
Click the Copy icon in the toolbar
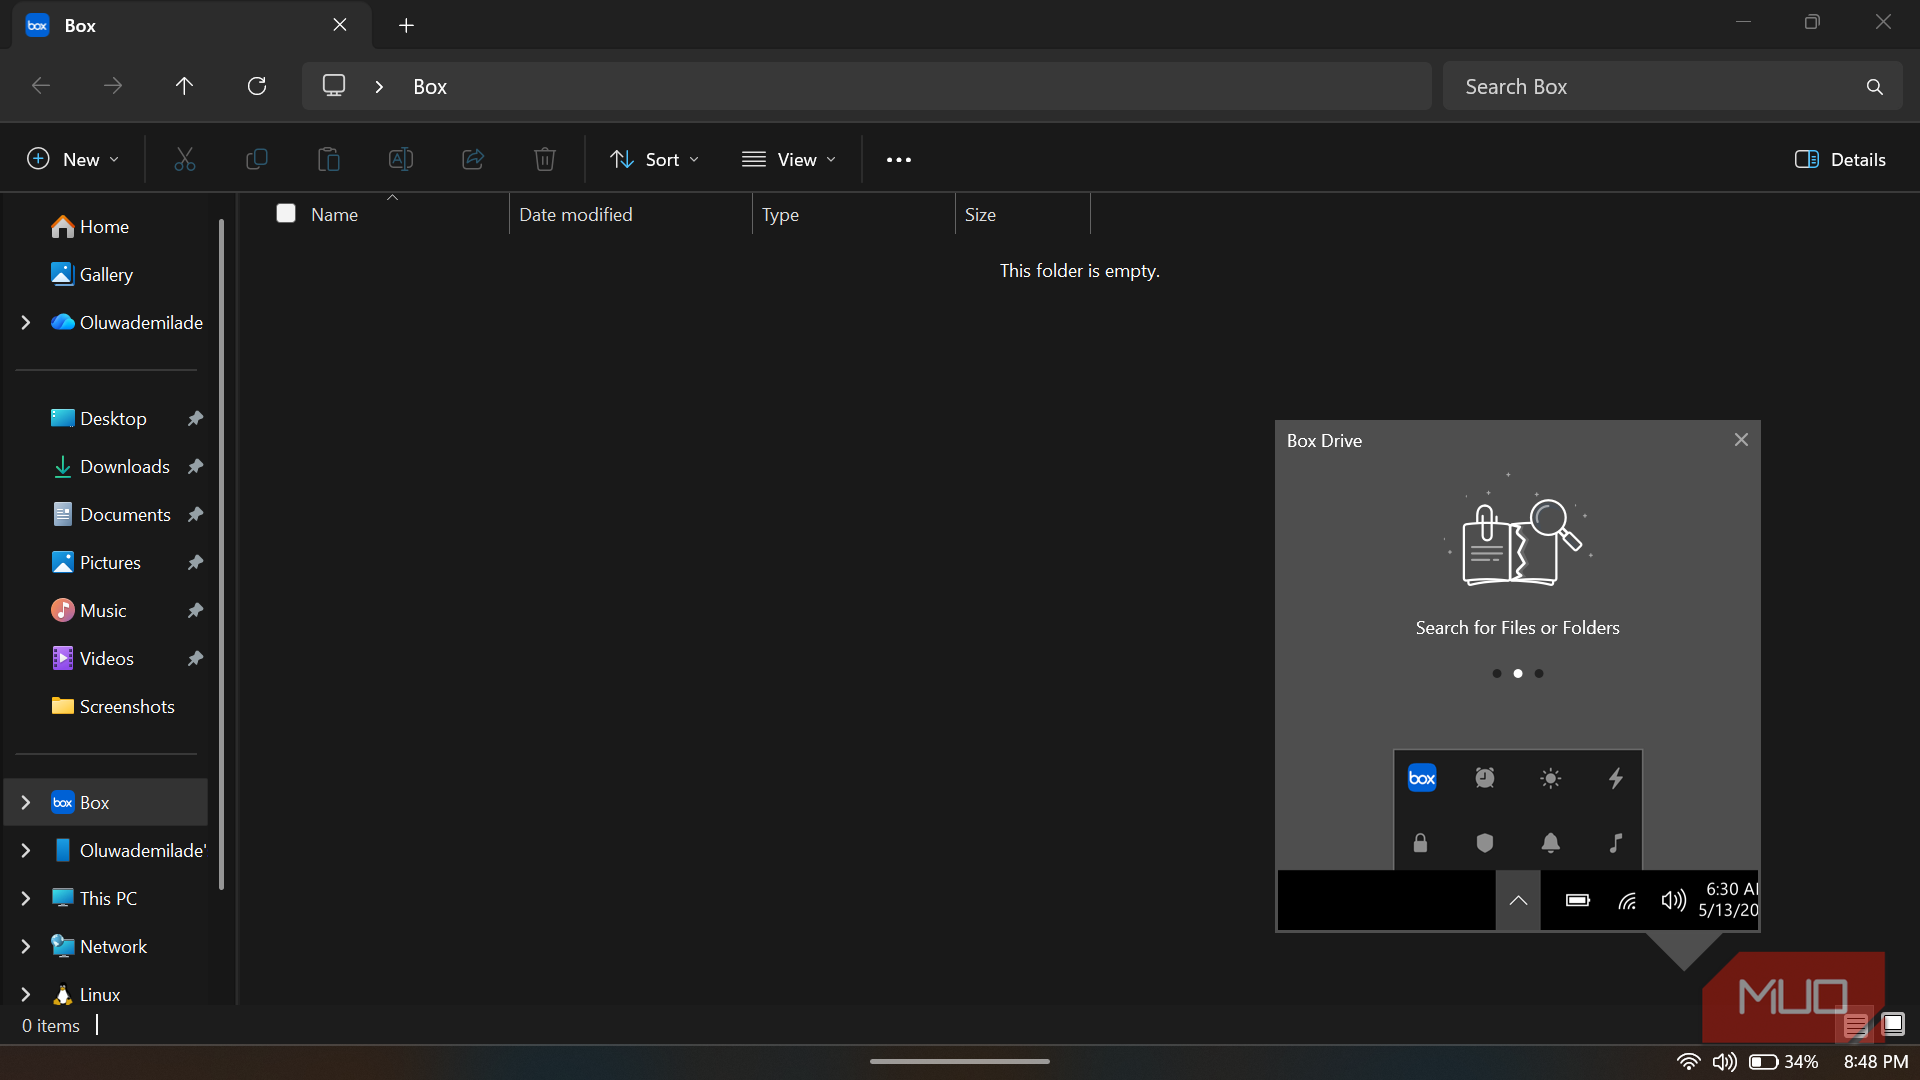click(257, 159)
